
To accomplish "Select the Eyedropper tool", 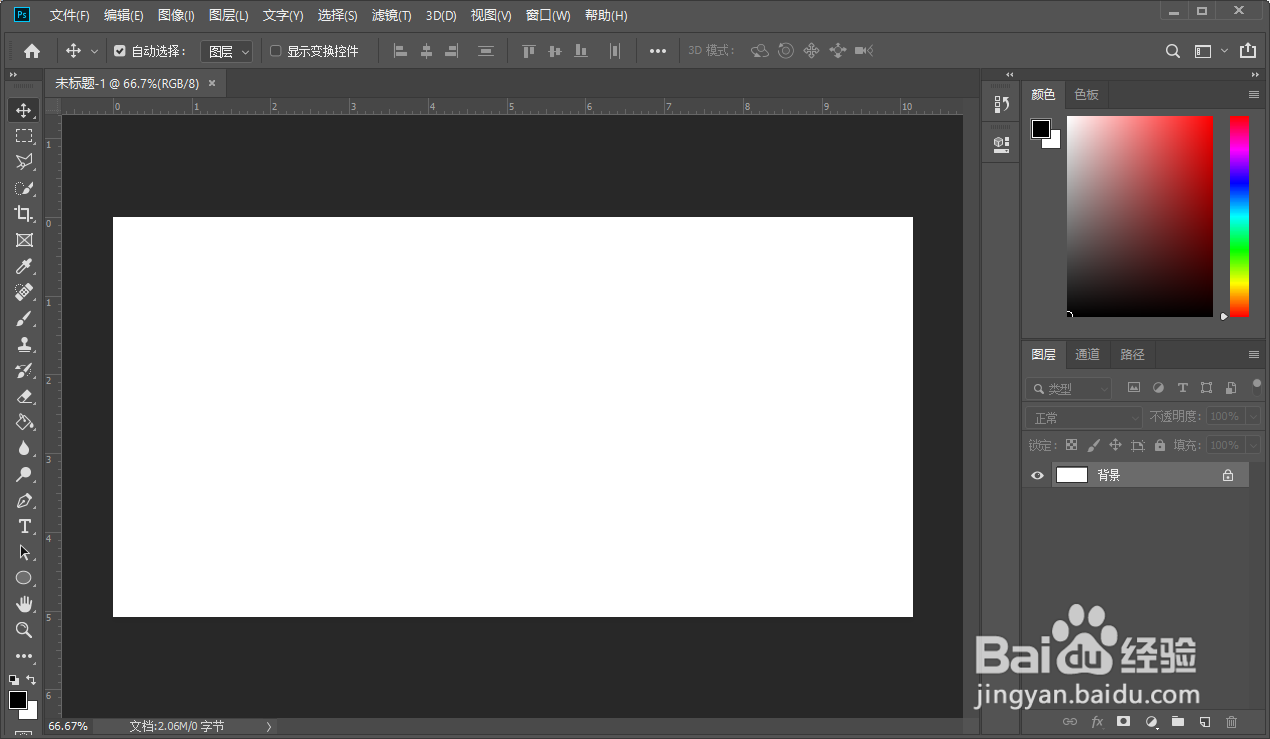I will [24, 266].
